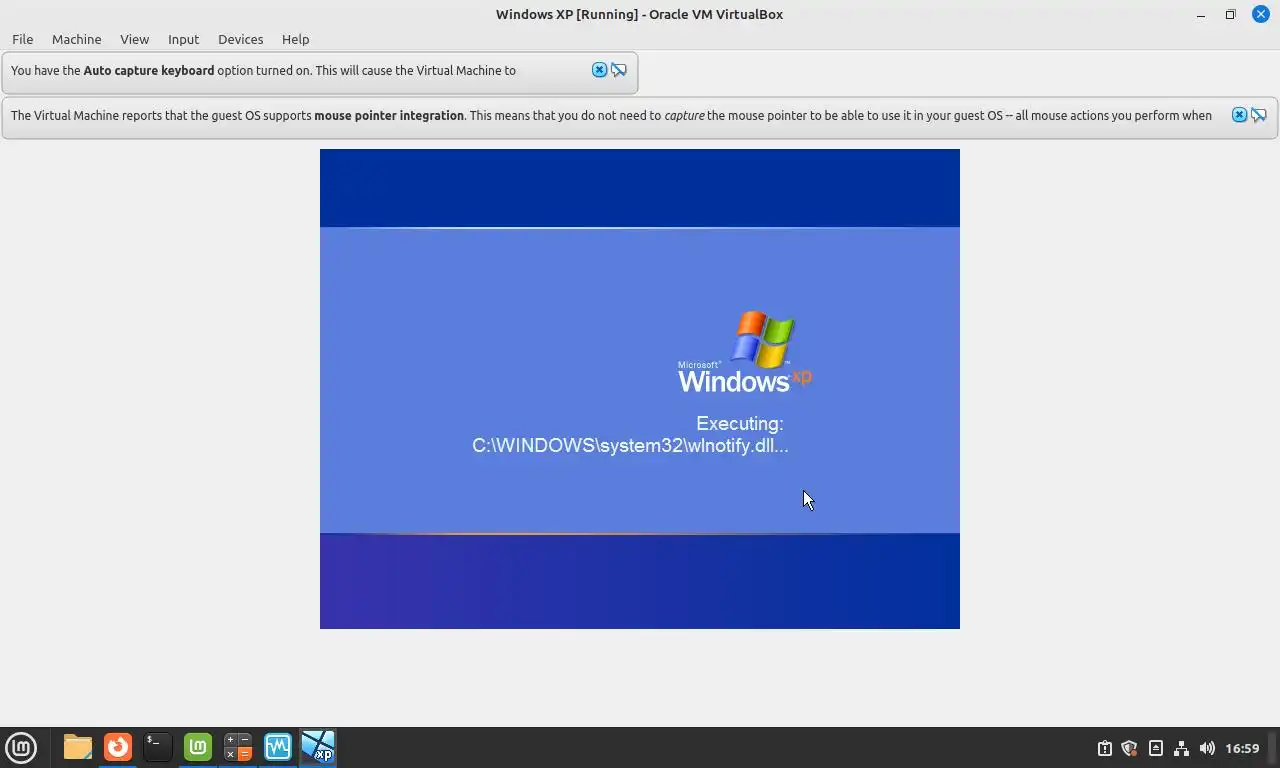This screenshot has width=1280, height=768.
Task: Dismiss the mouse pointer integration notification
Action: [1239, 115]
